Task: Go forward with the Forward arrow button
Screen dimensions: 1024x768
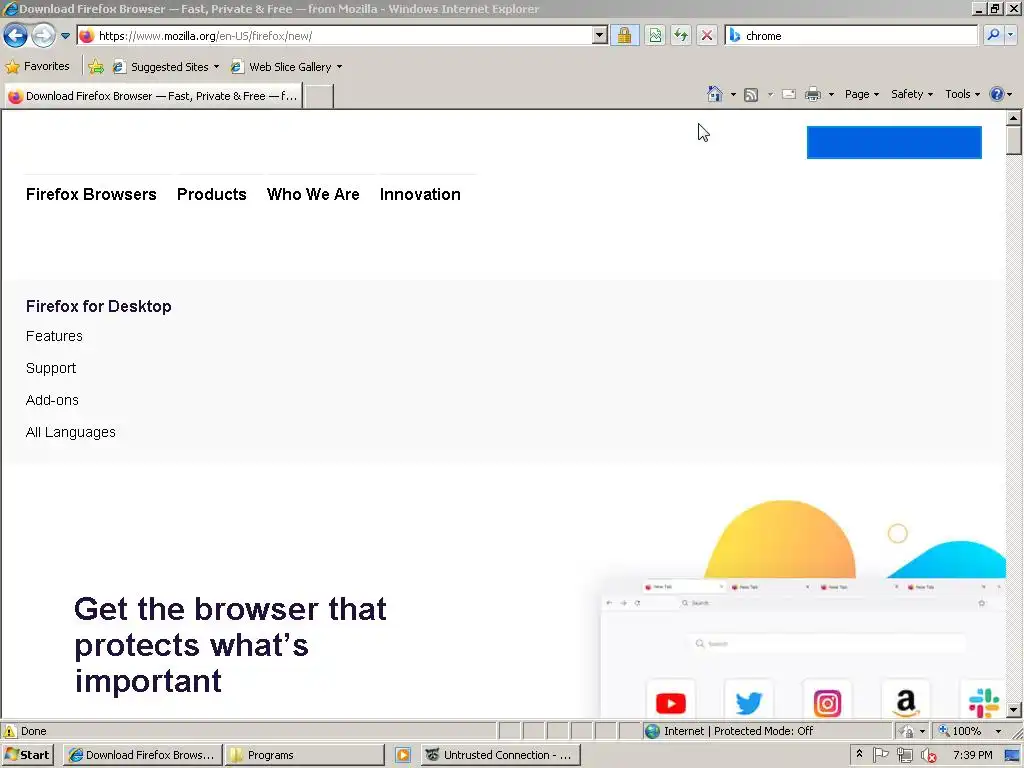Action: [x=44, y=35]
